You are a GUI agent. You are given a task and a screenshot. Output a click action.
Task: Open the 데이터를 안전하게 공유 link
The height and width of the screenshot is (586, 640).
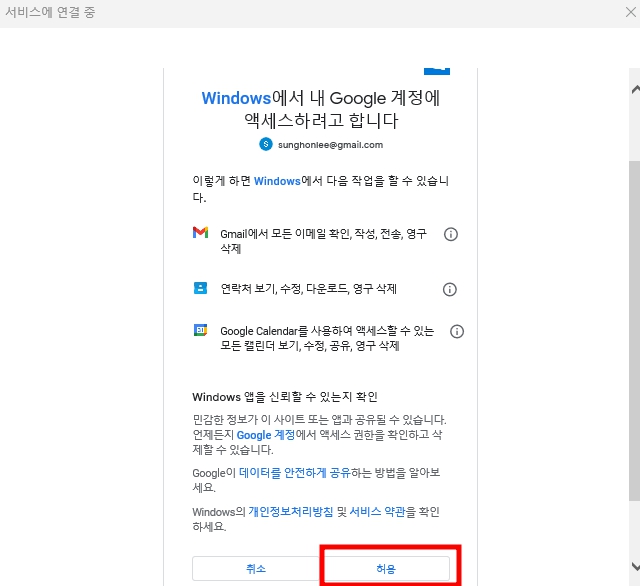295,473
